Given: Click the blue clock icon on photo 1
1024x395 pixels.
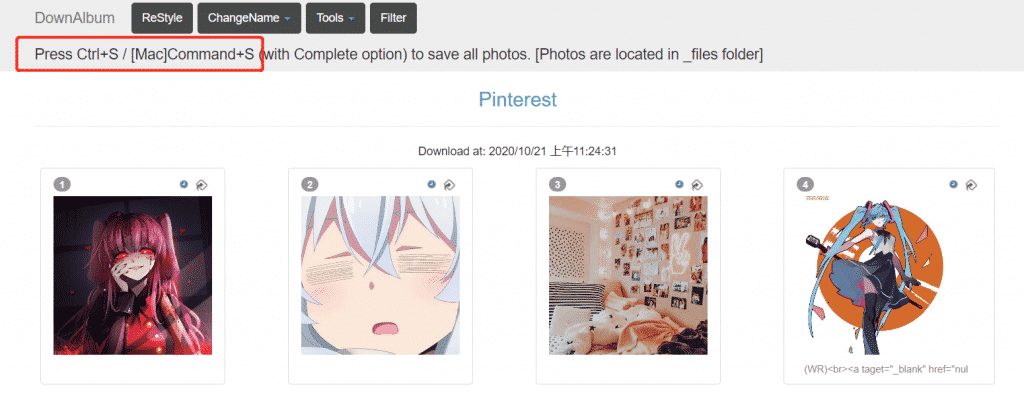Looking at the screenshot, I should [184, 185].
